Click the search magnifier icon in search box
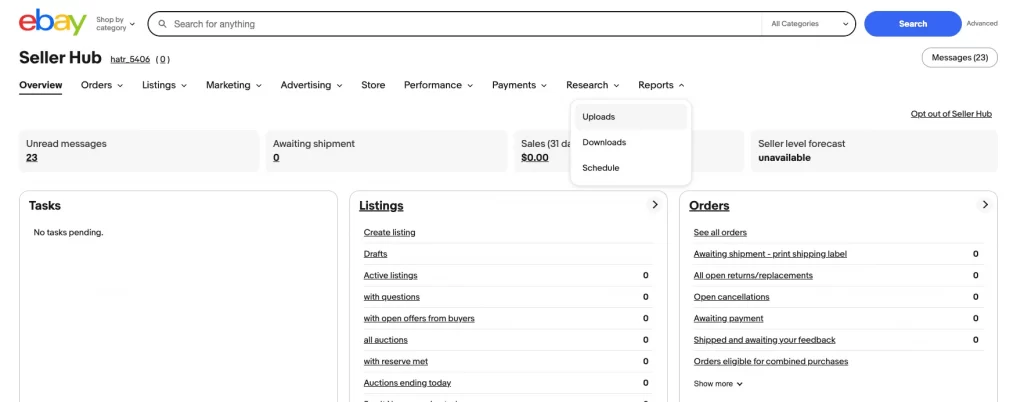1024x402 pixels. 163,24
